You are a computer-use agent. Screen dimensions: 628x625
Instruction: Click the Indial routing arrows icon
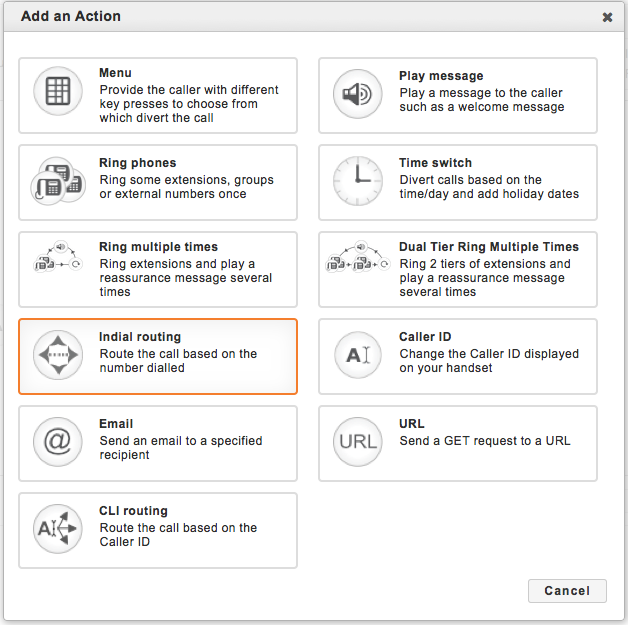58,355
